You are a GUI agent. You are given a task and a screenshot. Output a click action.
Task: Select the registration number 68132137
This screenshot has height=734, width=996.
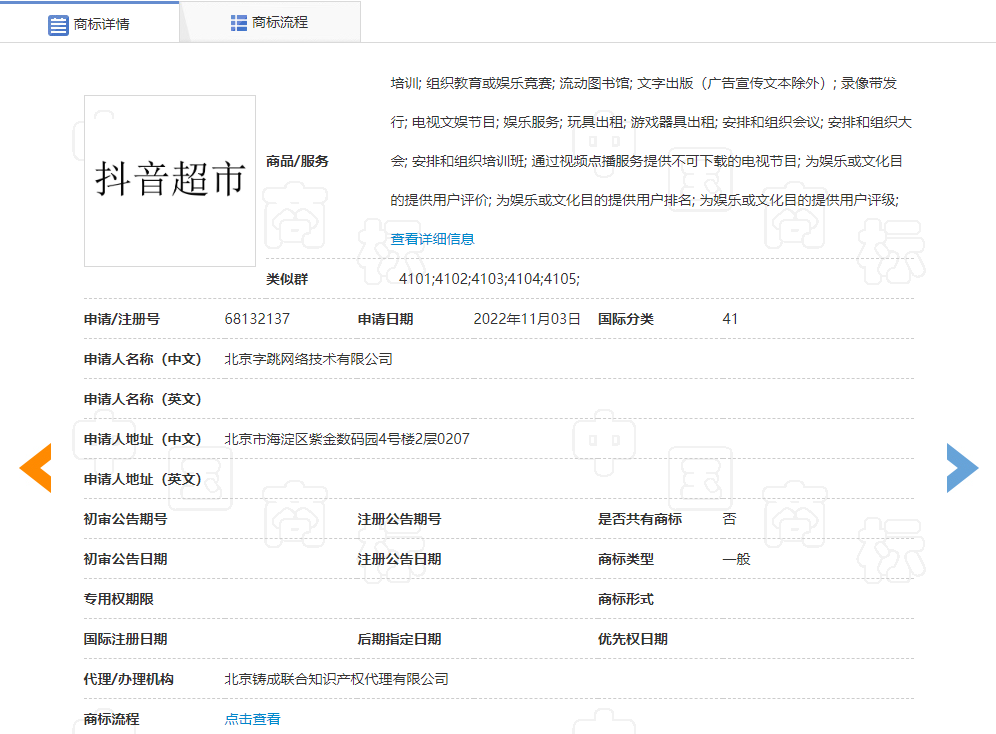(257, 319)
